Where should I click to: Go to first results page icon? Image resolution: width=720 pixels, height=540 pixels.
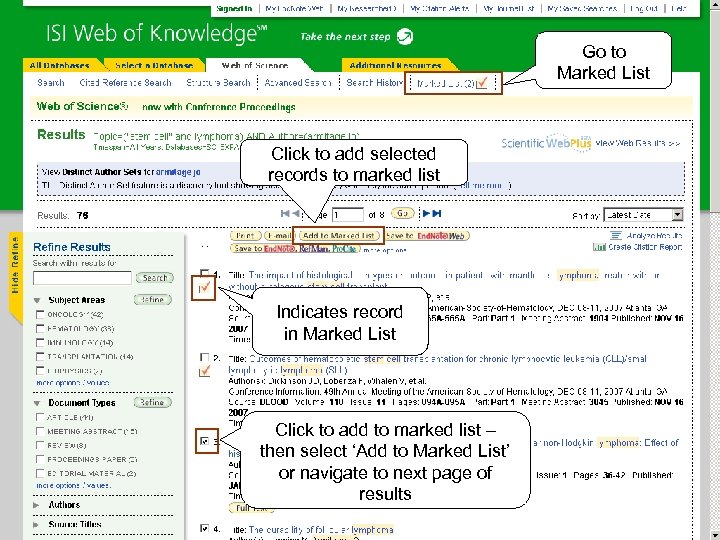pyautogui.click(x=285, y=213)
